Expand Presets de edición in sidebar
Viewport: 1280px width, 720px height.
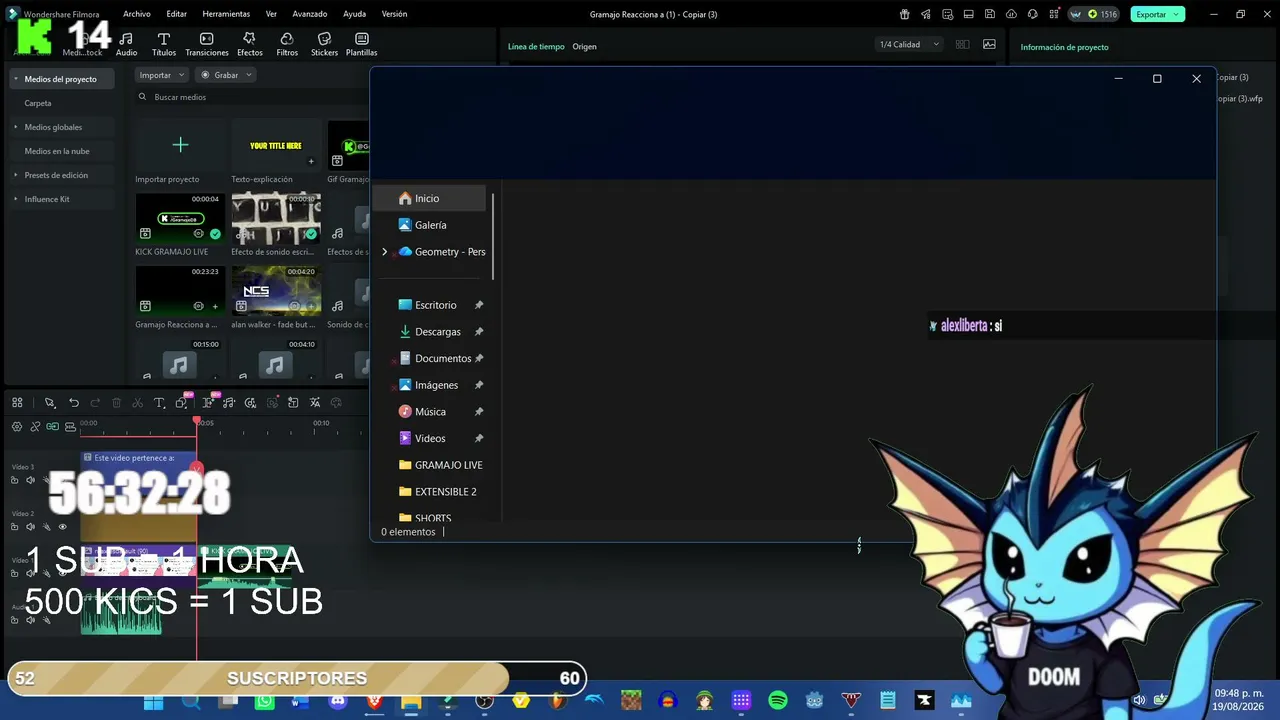[15, 175]
